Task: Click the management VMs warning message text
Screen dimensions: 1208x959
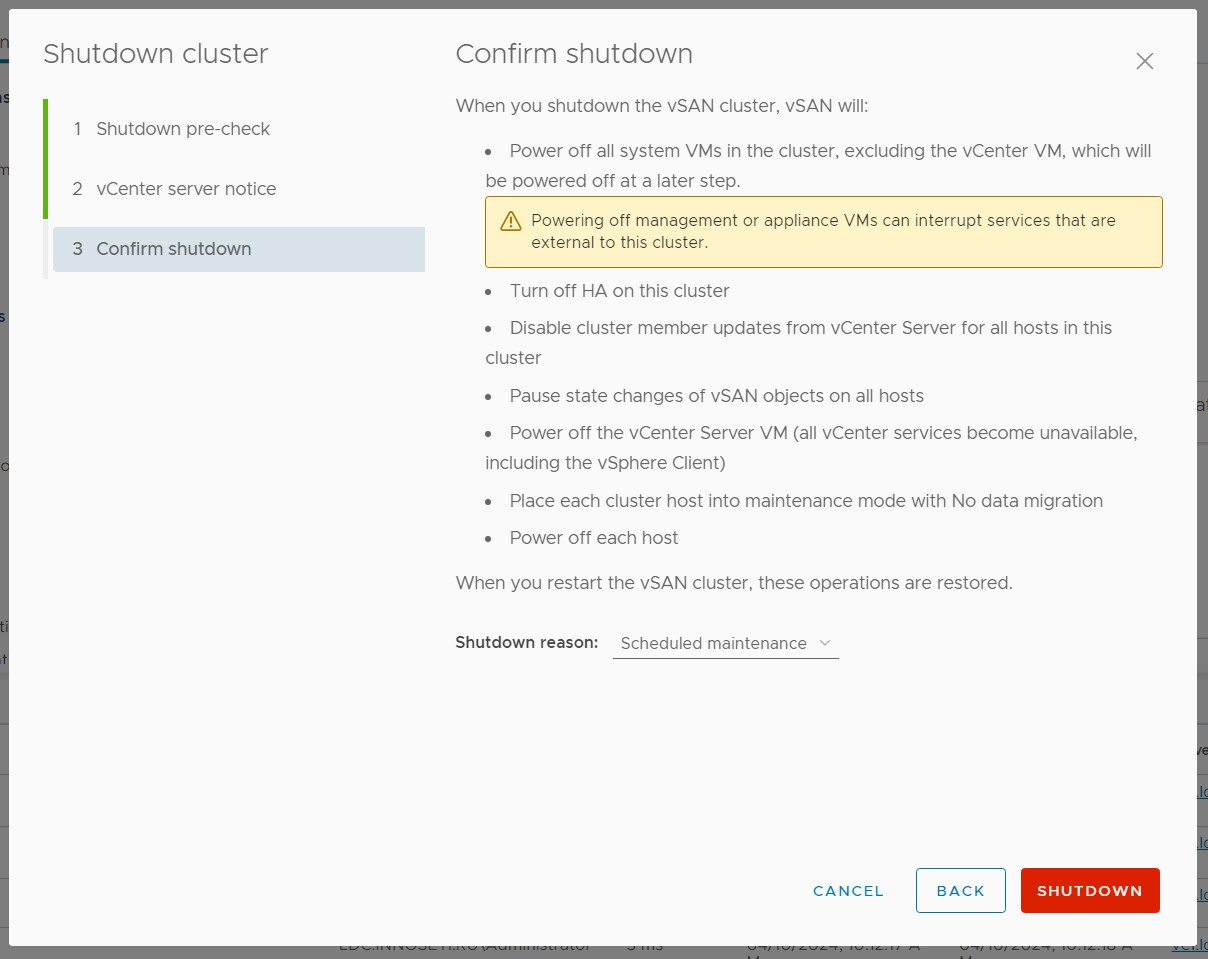Action: click(x=823, y=231)
